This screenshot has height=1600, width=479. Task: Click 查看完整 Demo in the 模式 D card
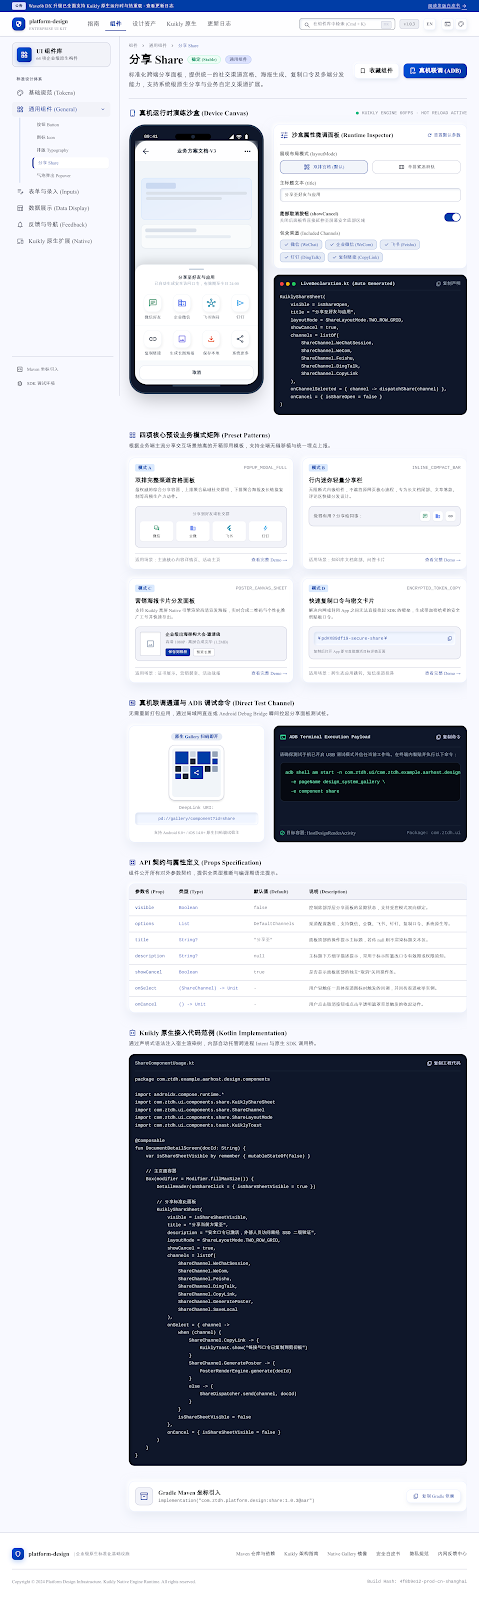(442, 673)
